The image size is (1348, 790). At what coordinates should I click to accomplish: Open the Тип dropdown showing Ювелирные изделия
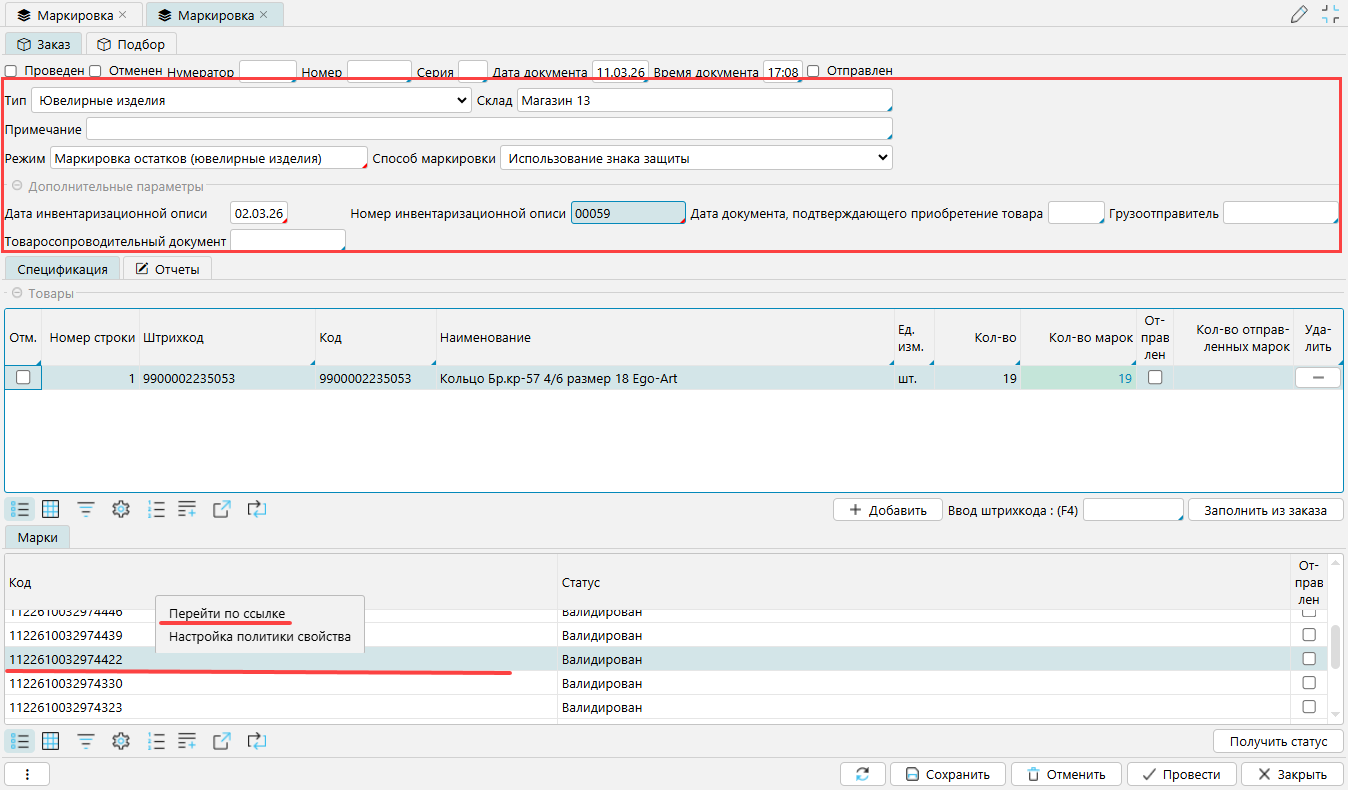tap(251, 101)
